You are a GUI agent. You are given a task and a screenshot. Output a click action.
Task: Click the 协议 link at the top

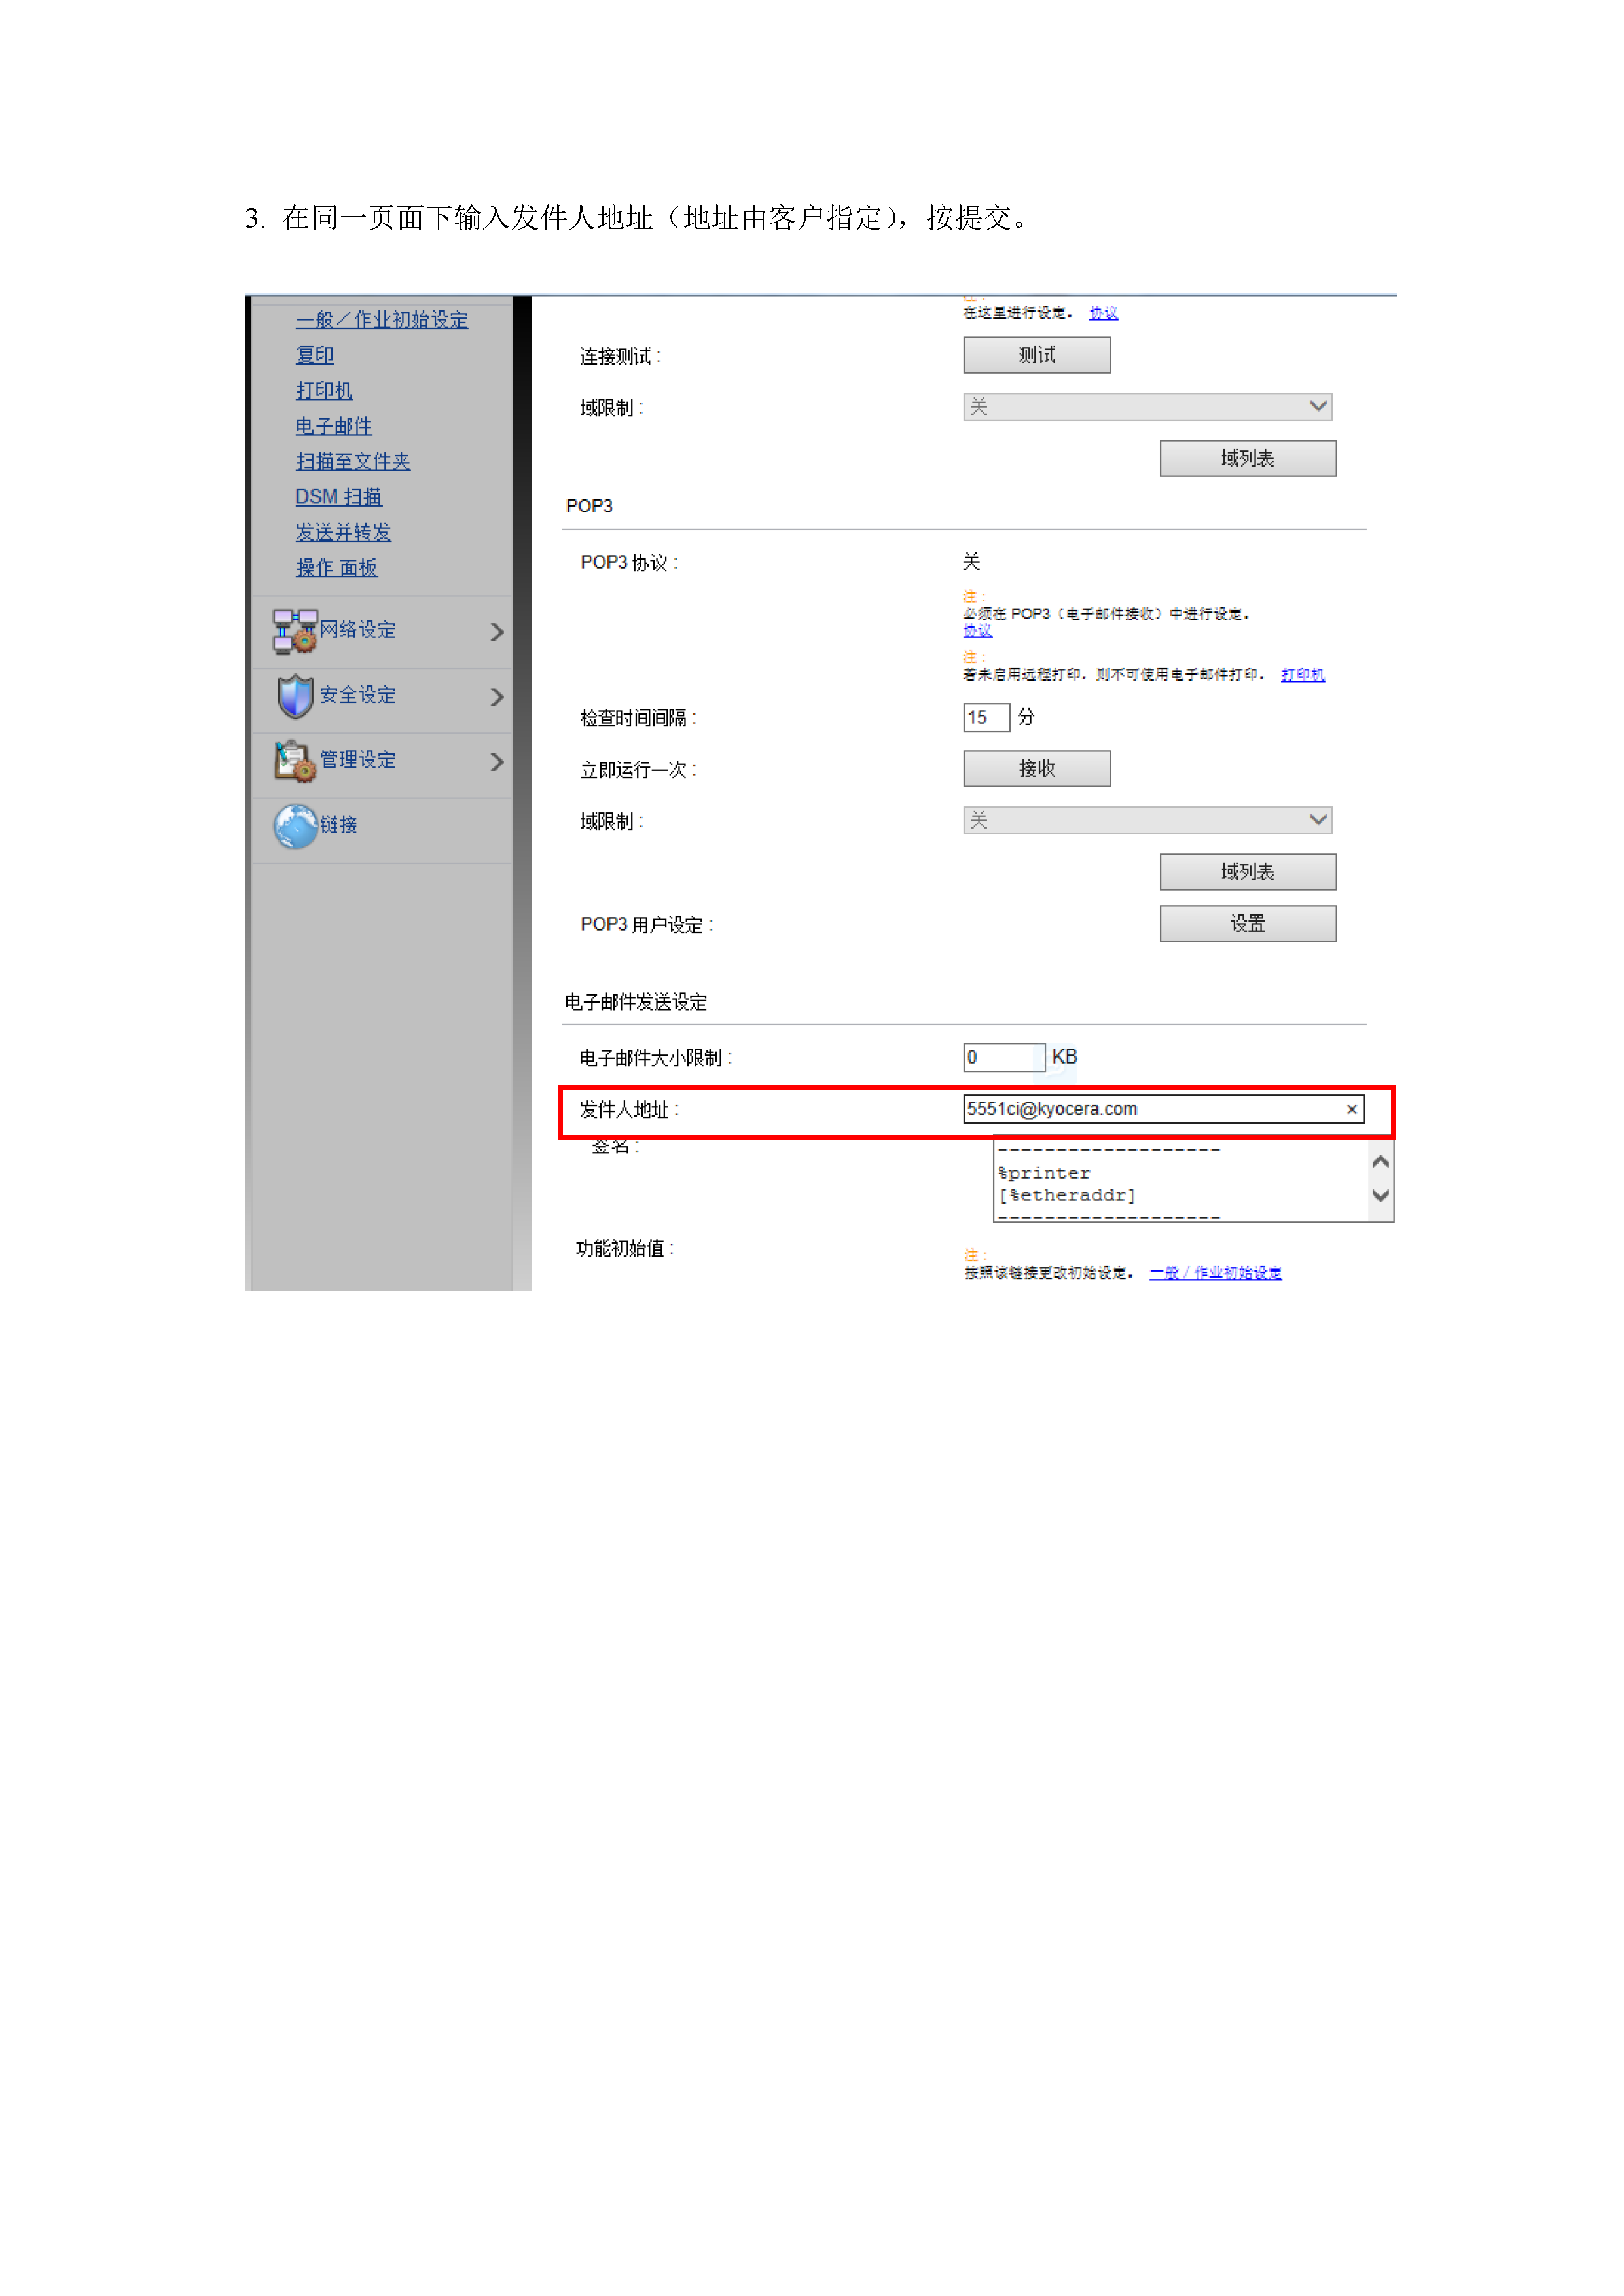pos(1103,313)
